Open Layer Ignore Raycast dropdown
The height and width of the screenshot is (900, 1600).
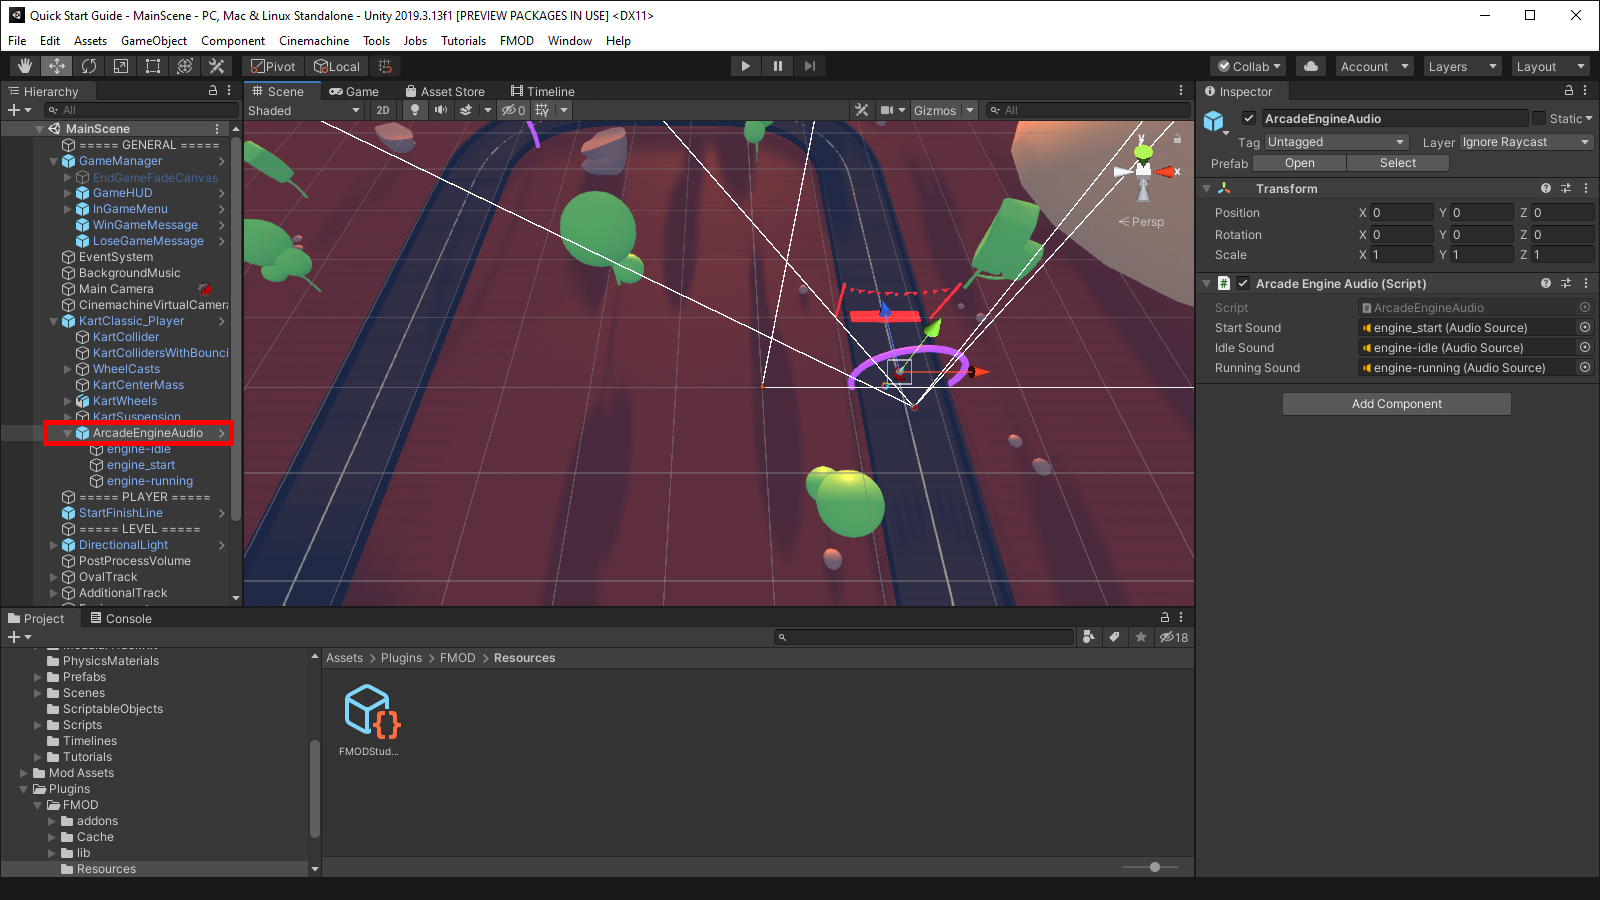coord(1526,142)
